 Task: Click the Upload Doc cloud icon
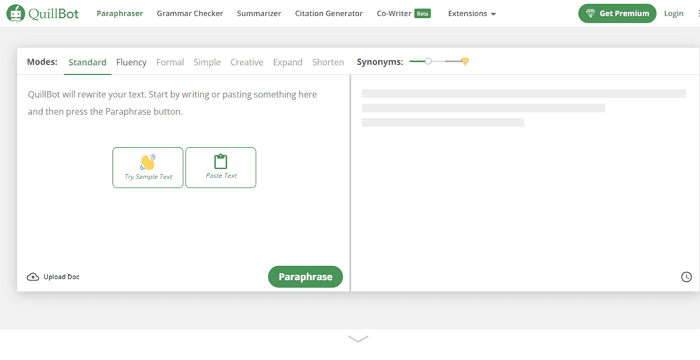(x=33, y=277)
